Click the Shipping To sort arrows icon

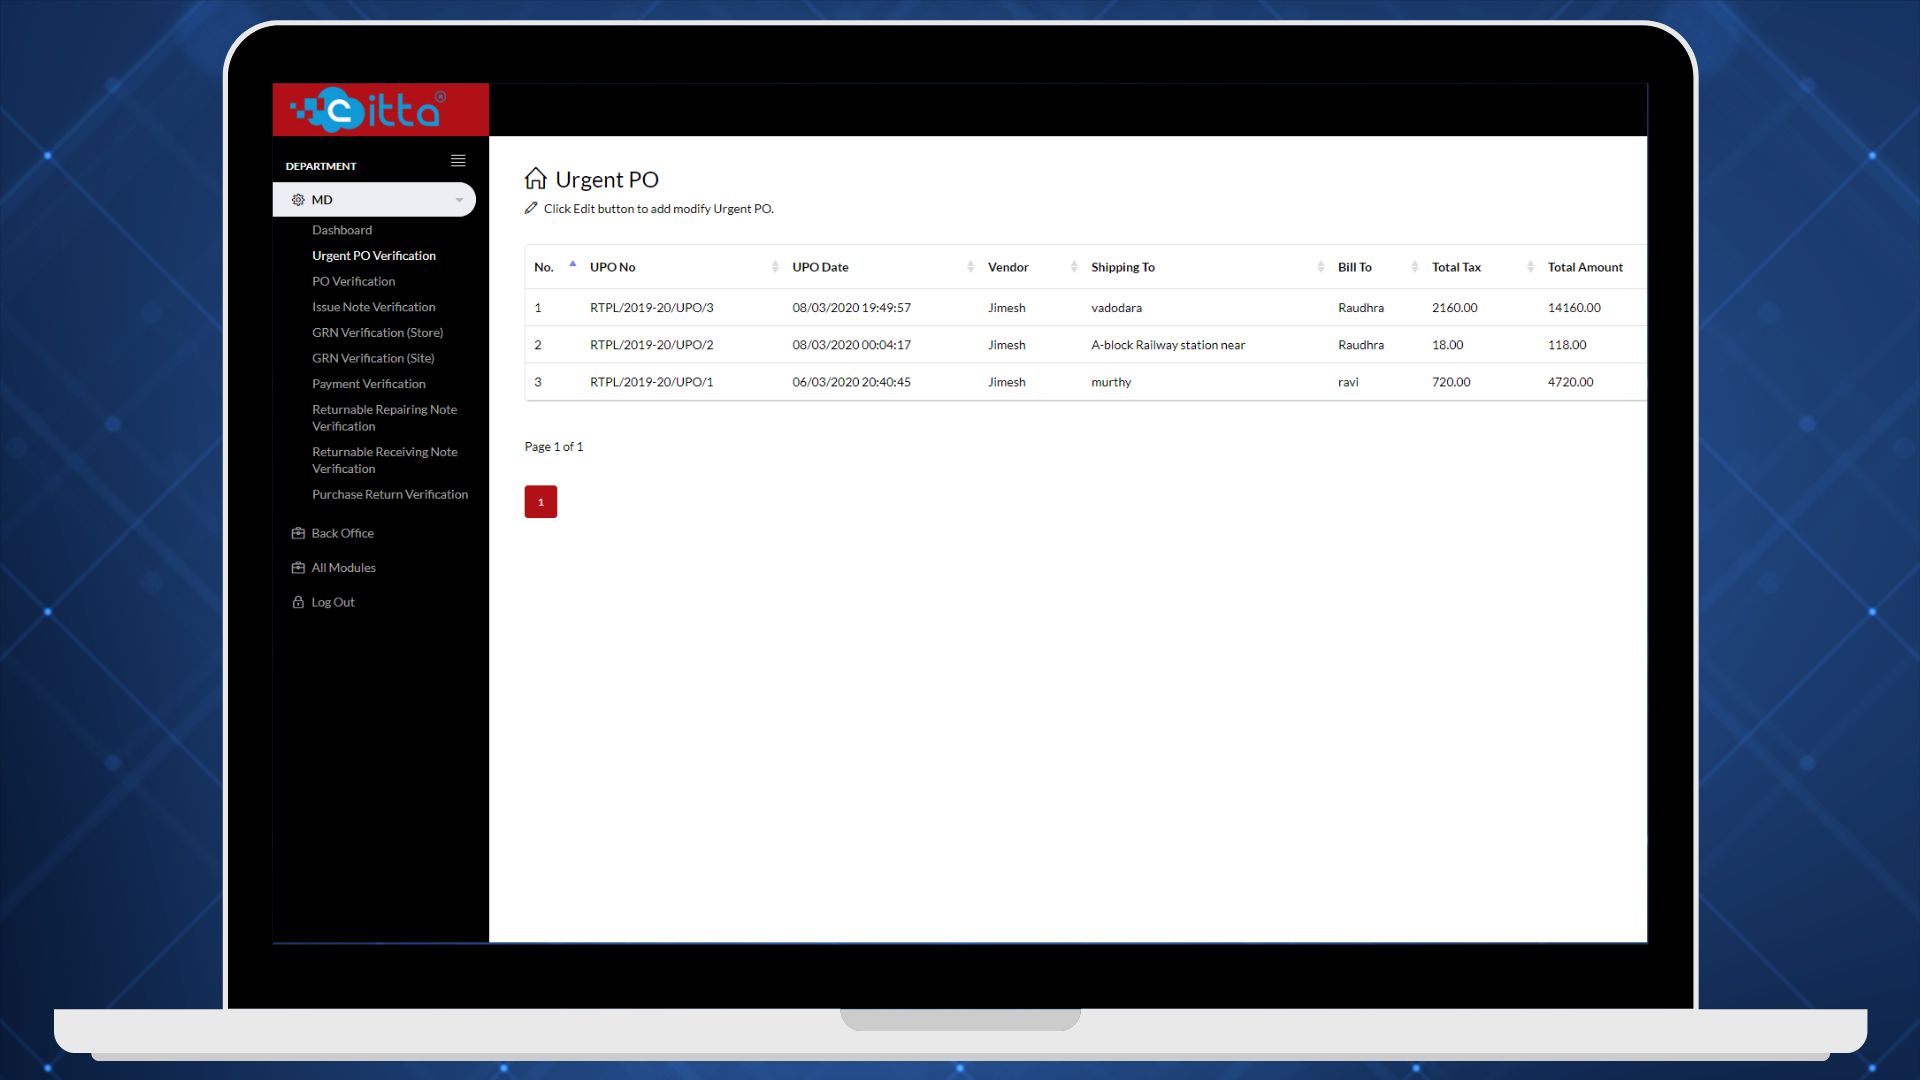(x=1321, y=267)
